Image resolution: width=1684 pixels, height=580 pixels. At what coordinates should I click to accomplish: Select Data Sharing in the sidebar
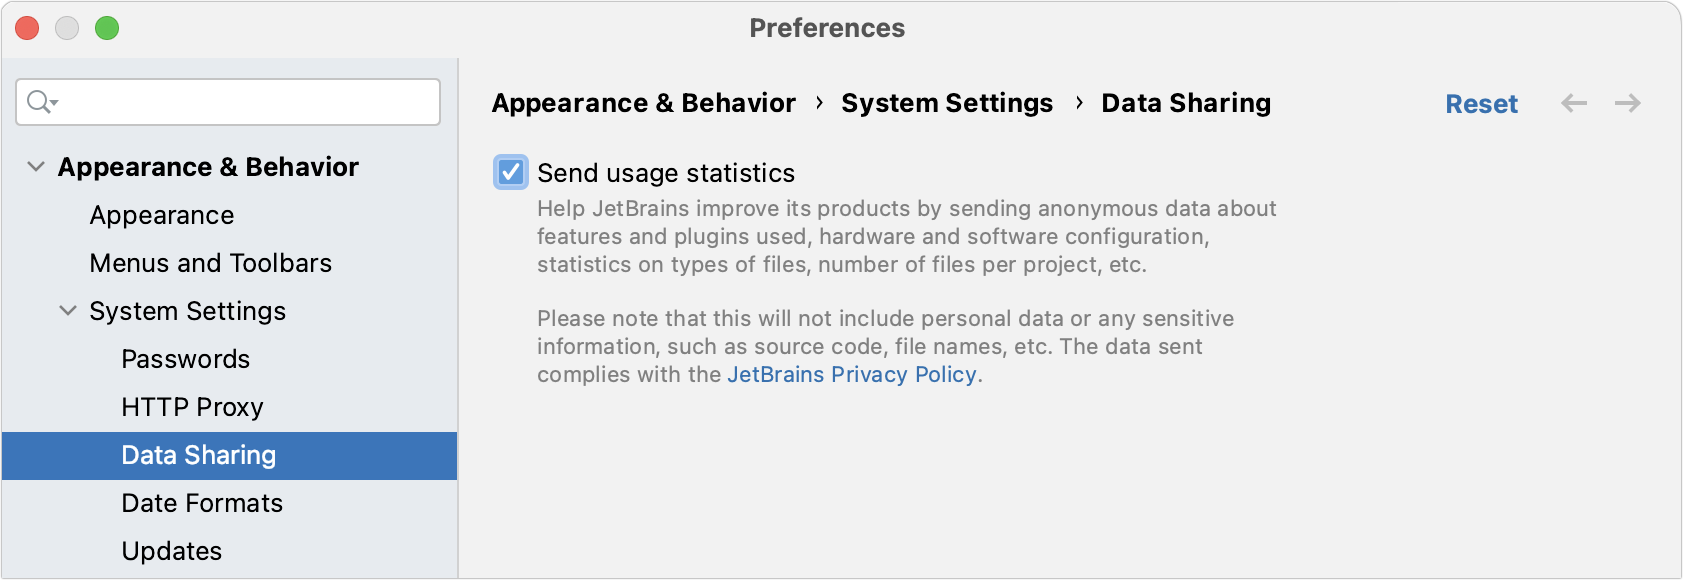click(x=198, y=455)
